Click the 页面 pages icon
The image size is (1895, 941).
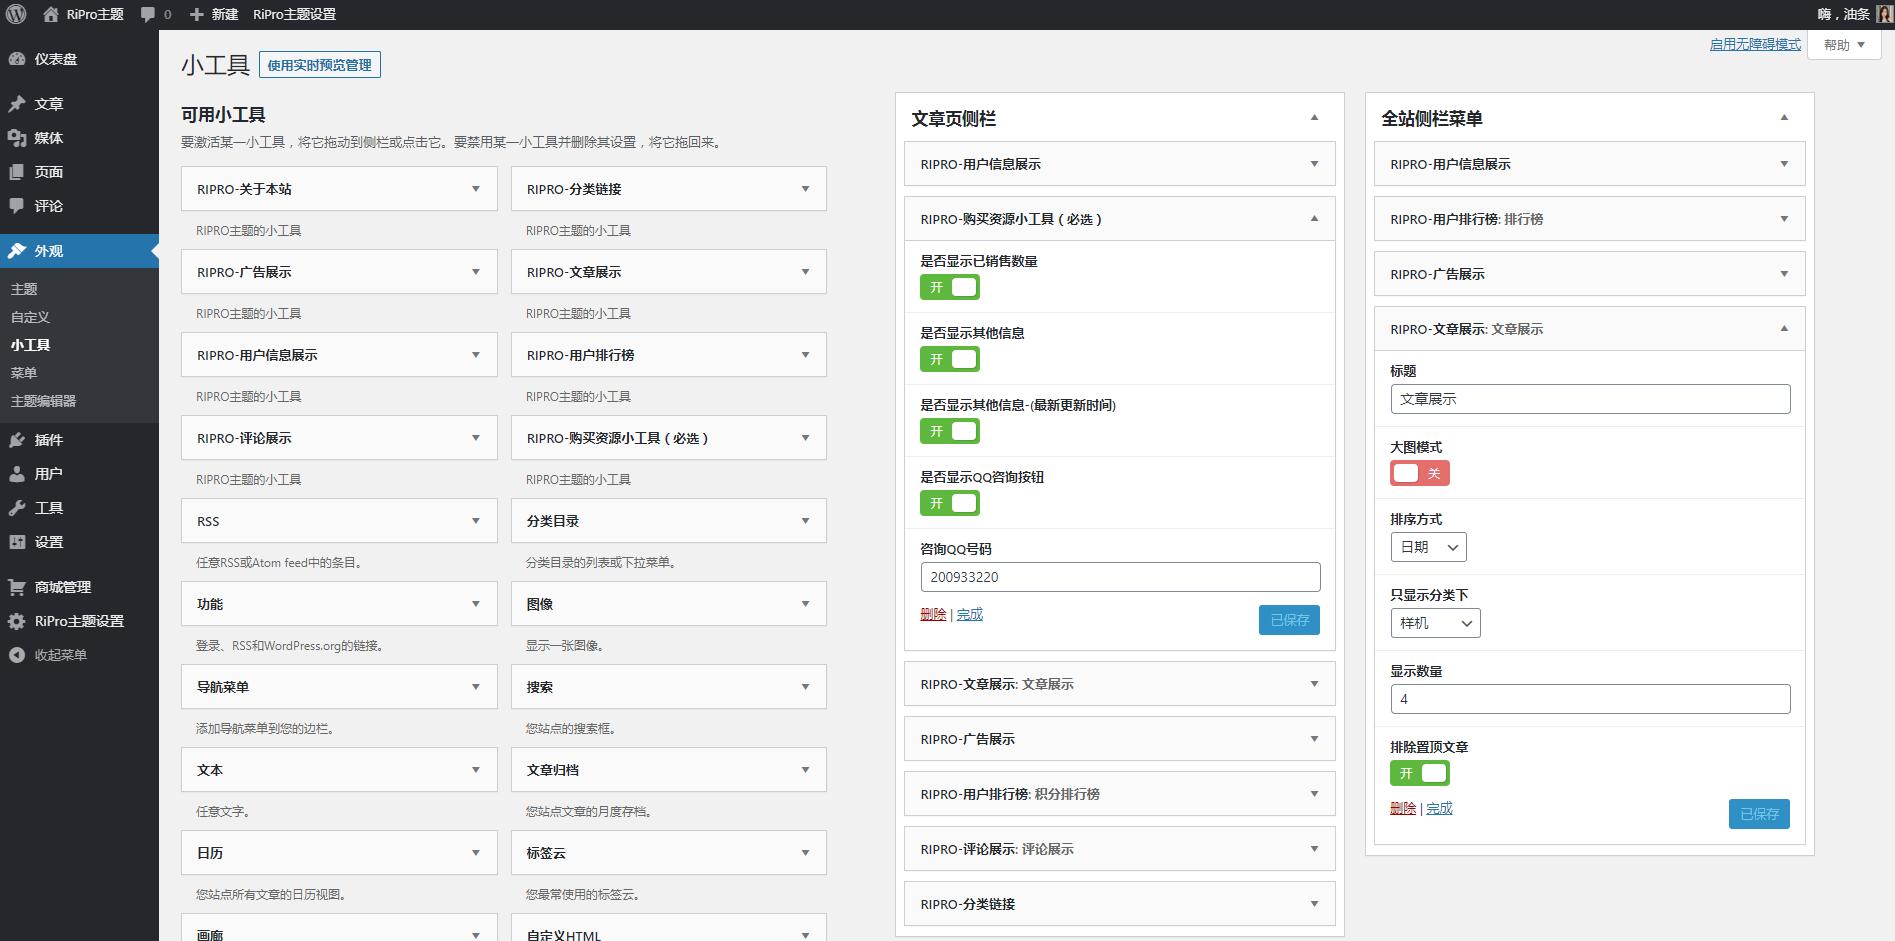point(17,172)
